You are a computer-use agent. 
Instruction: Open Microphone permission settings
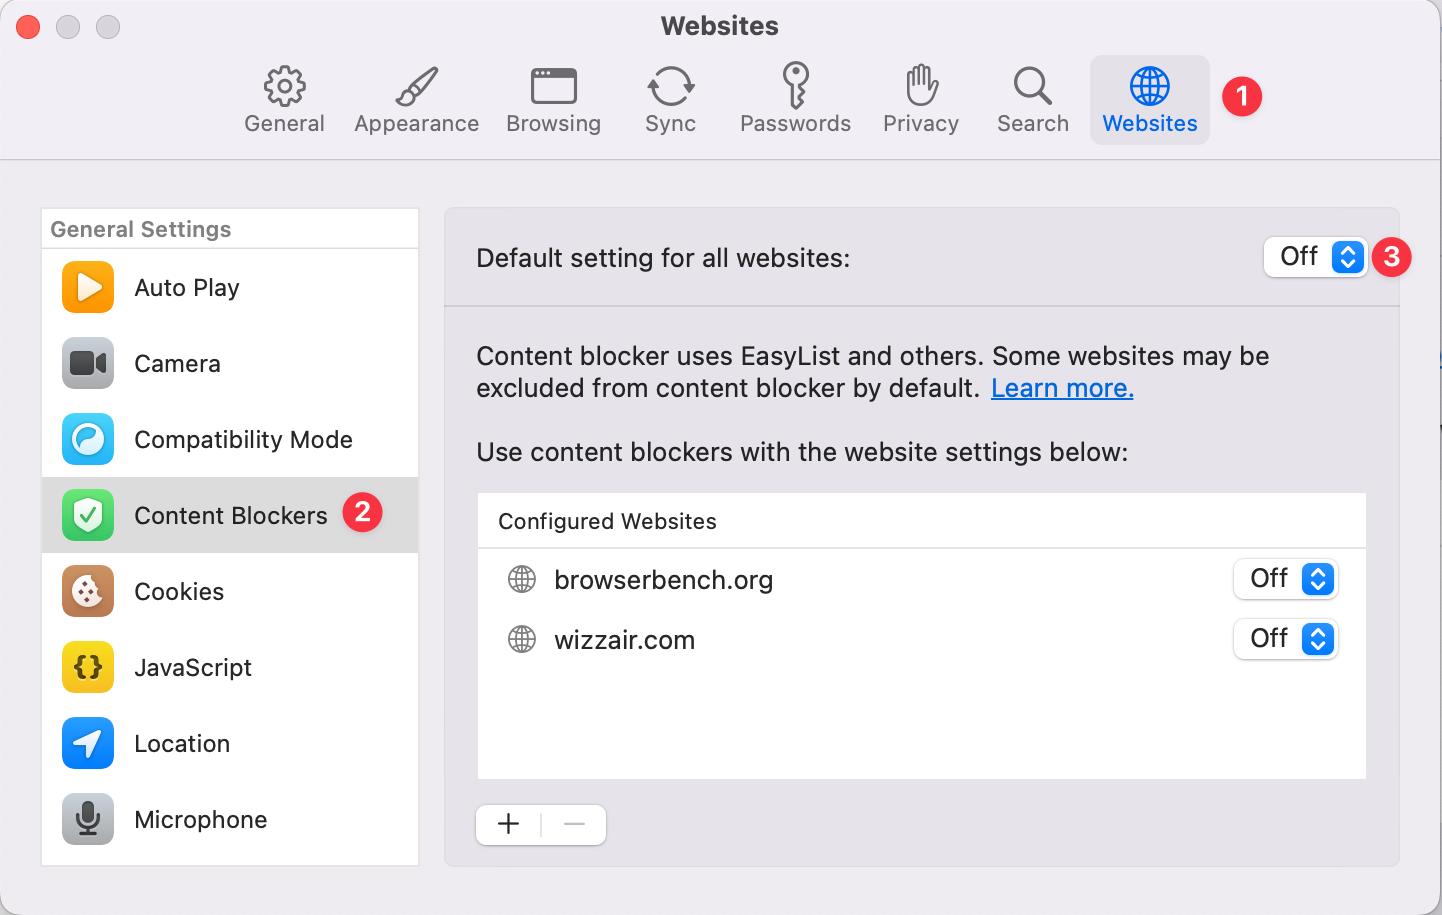200,819
